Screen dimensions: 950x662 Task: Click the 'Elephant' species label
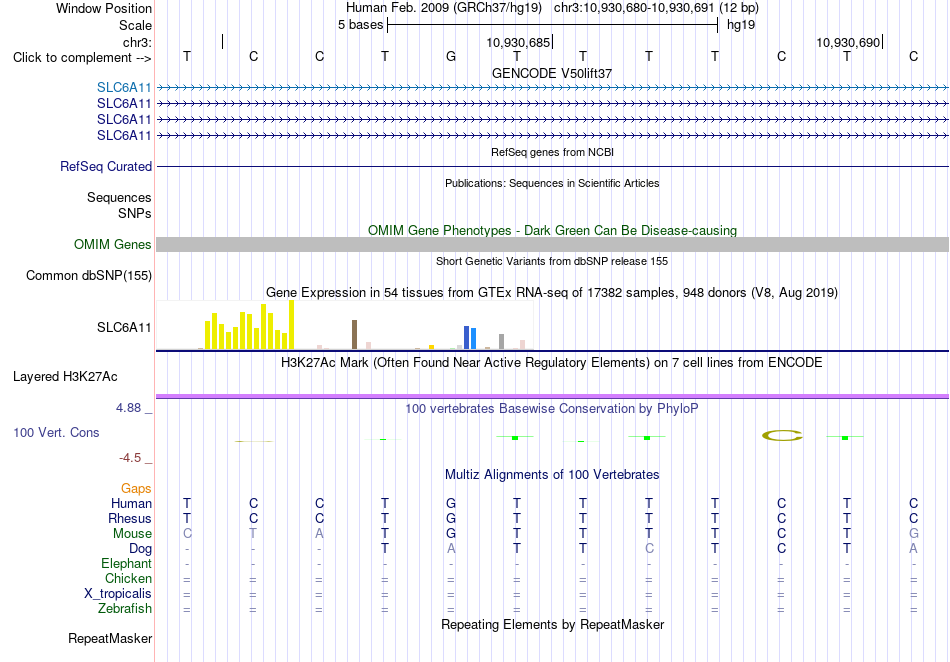point(126,563)
